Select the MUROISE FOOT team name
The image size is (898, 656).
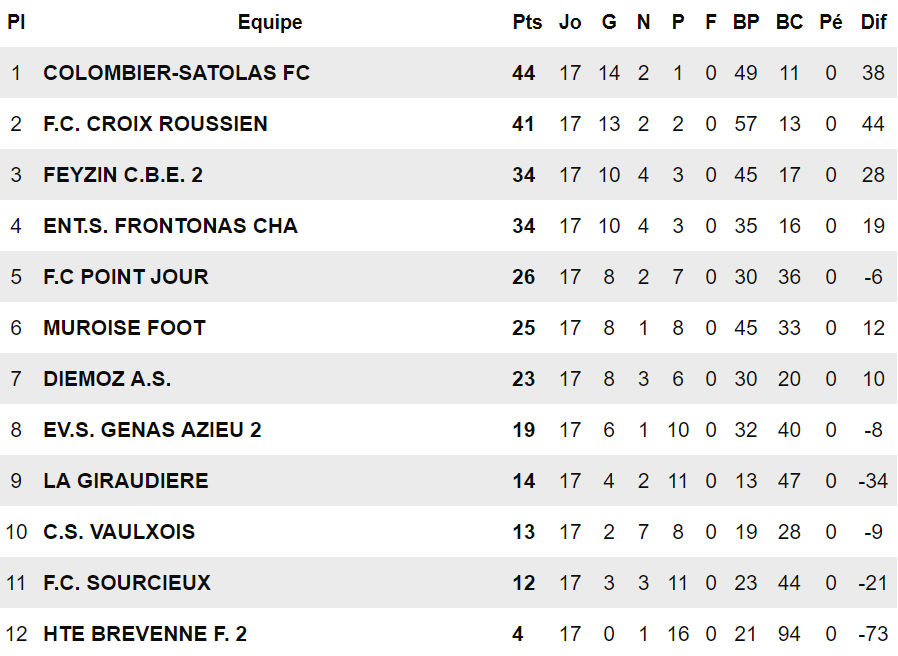(124, 328)
